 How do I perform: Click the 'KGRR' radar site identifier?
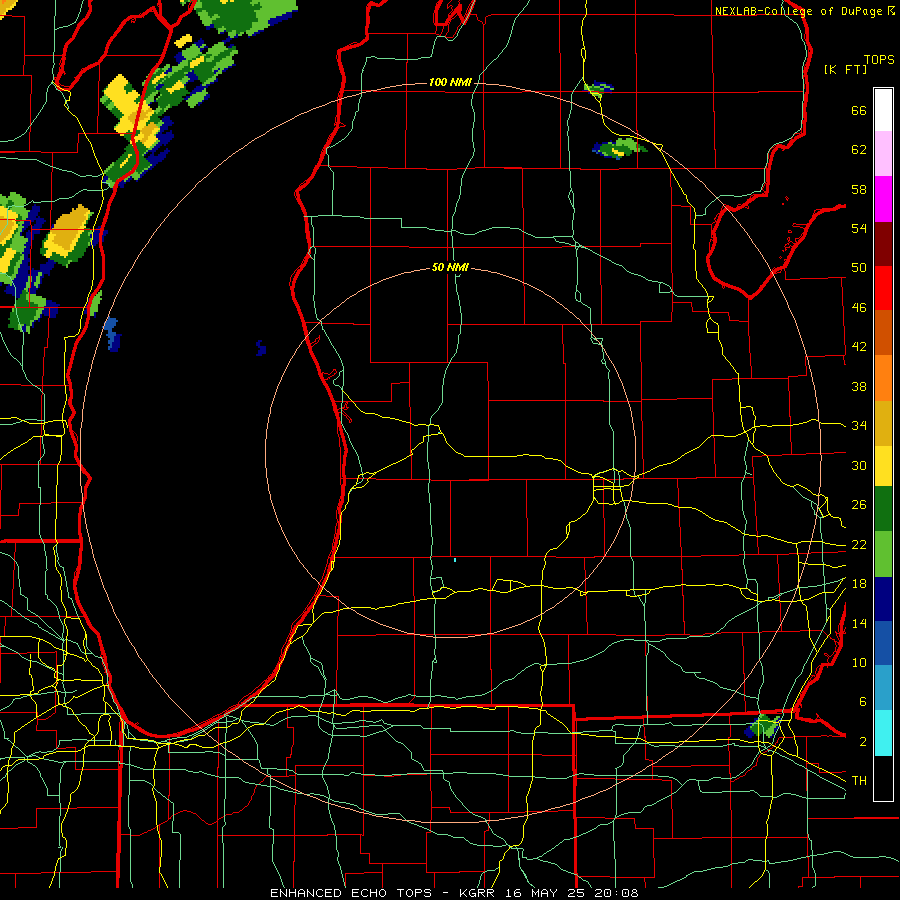476,893
